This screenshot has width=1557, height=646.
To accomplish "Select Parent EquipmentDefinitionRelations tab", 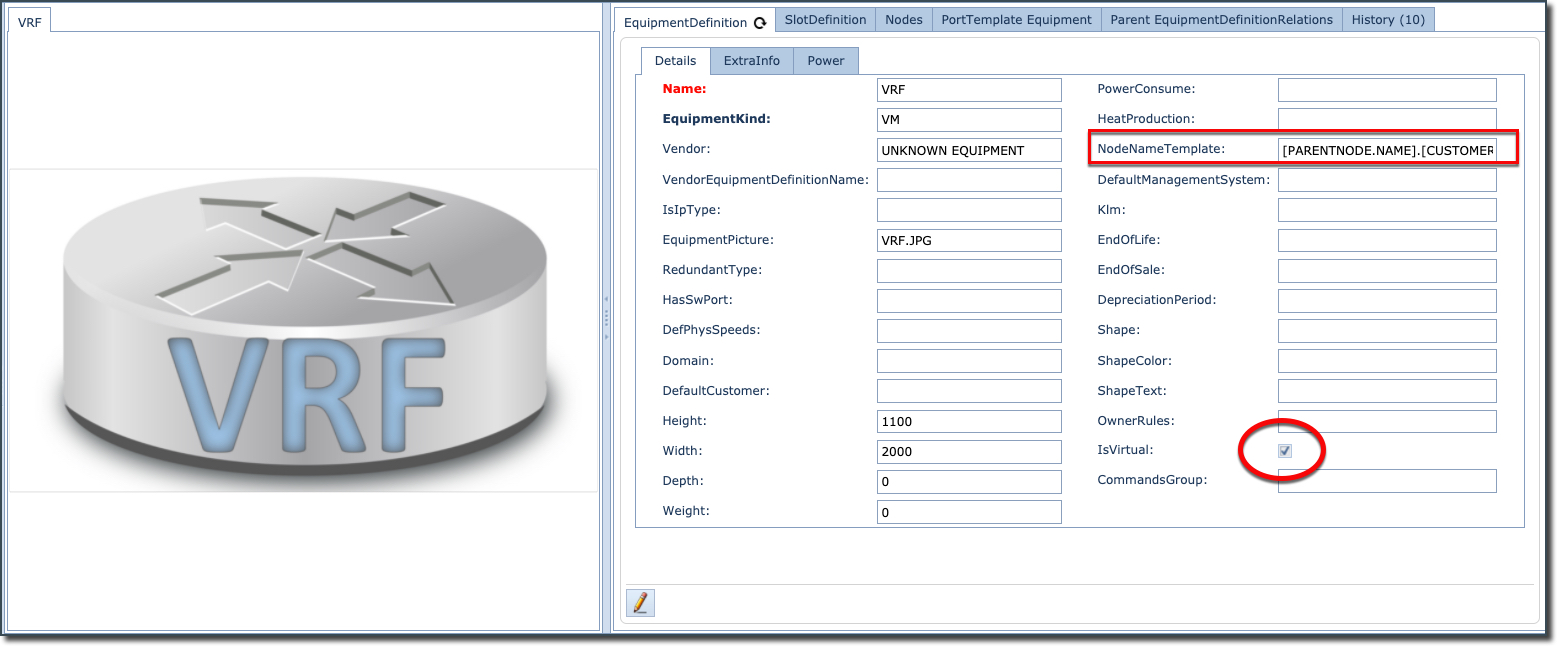I will pos(1221,20).
